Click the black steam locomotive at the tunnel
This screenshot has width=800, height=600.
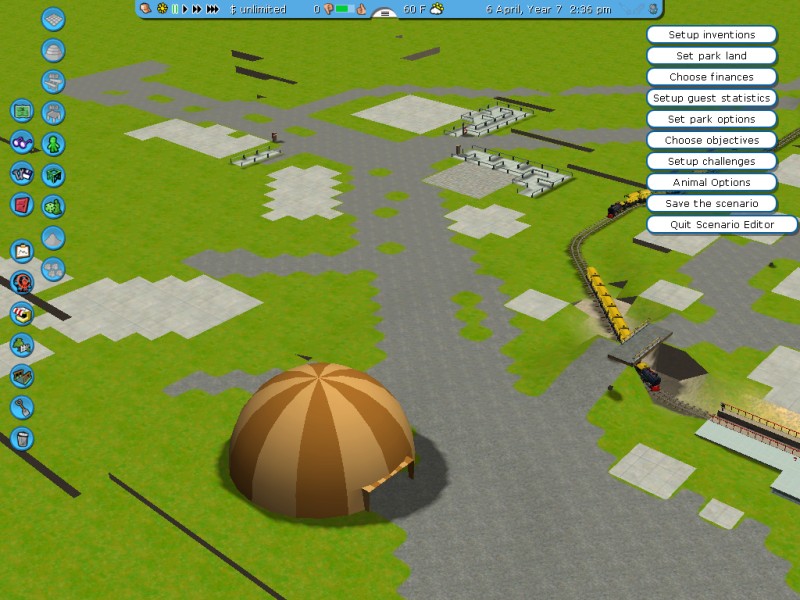647,377
